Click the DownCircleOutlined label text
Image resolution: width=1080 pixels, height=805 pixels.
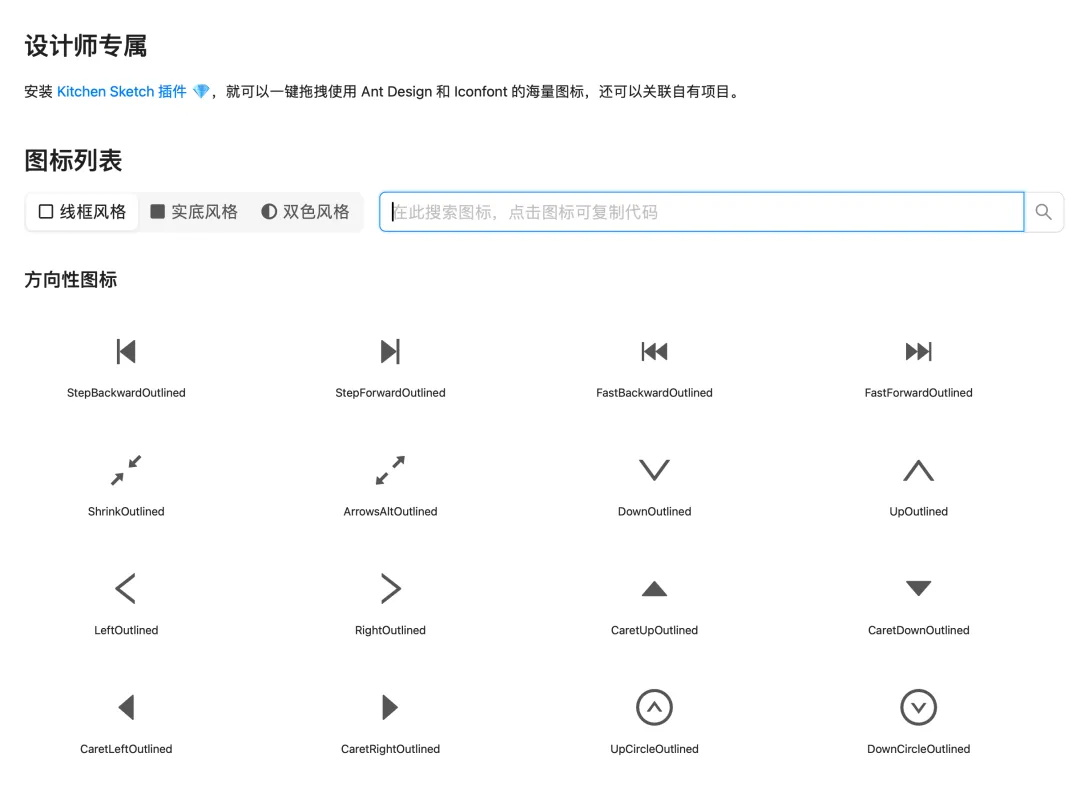tap(918, 749)
